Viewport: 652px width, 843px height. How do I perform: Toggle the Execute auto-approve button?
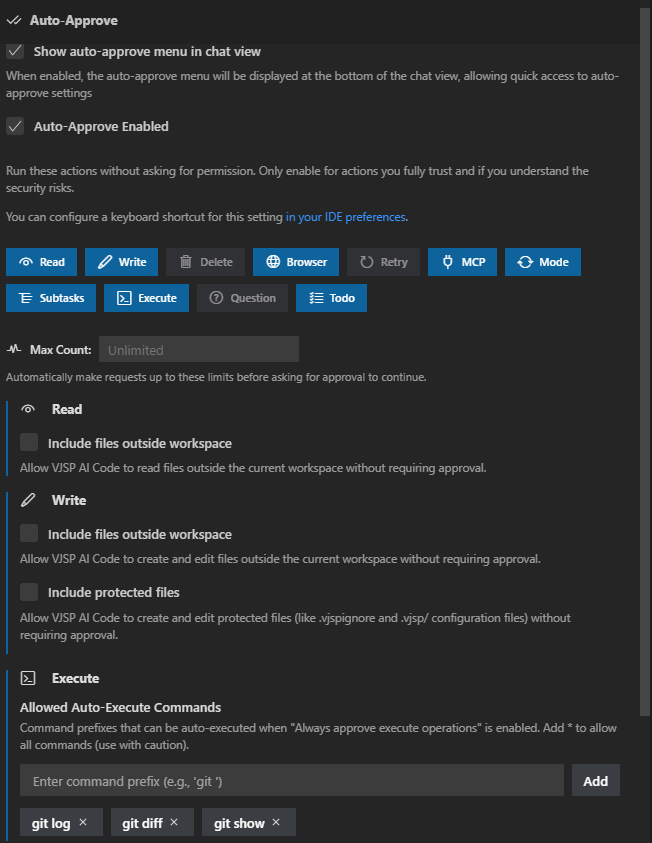pyautogui.click(x=146, y=298)
